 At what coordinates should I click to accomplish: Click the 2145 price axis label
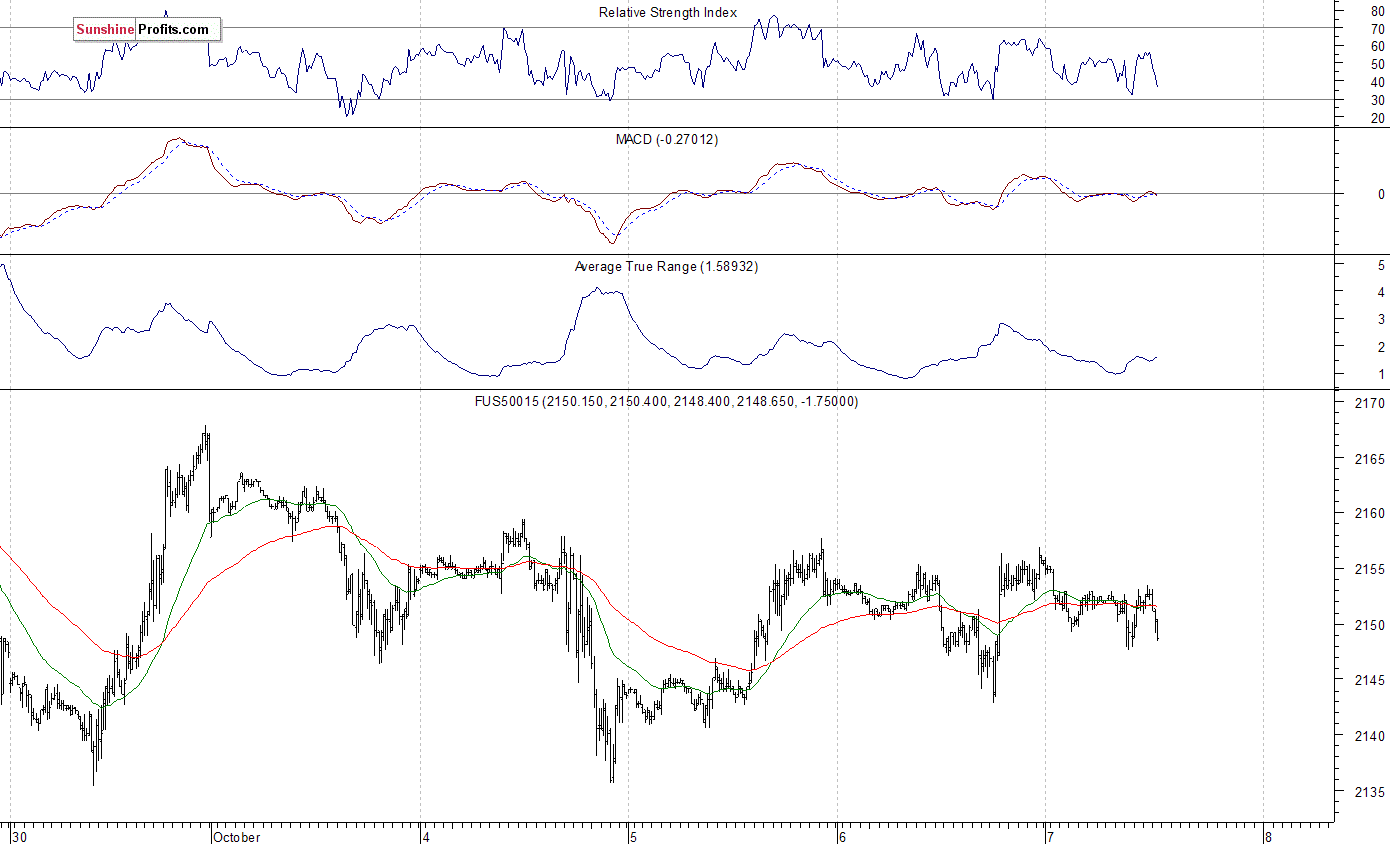click(1370, 680)
